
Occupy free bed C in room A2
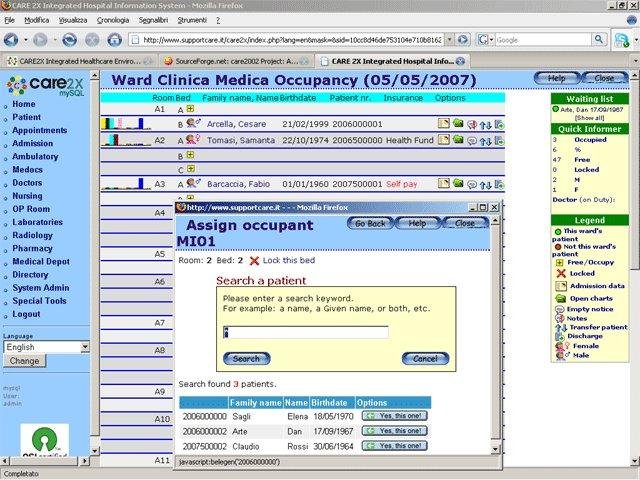pos(190,169)
